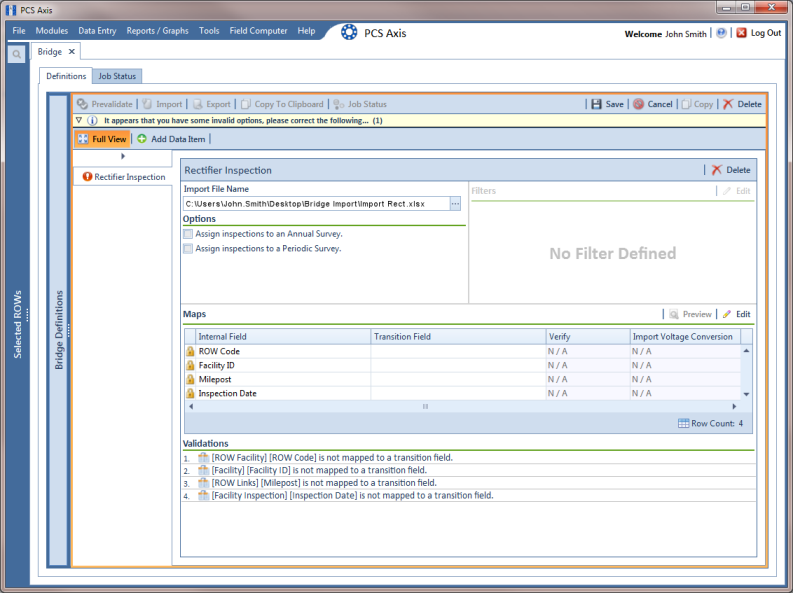This screenshot has width=793, height=593.
Task: Click the Import Voltage Conversion column header
Action: [x=685, y=337]
